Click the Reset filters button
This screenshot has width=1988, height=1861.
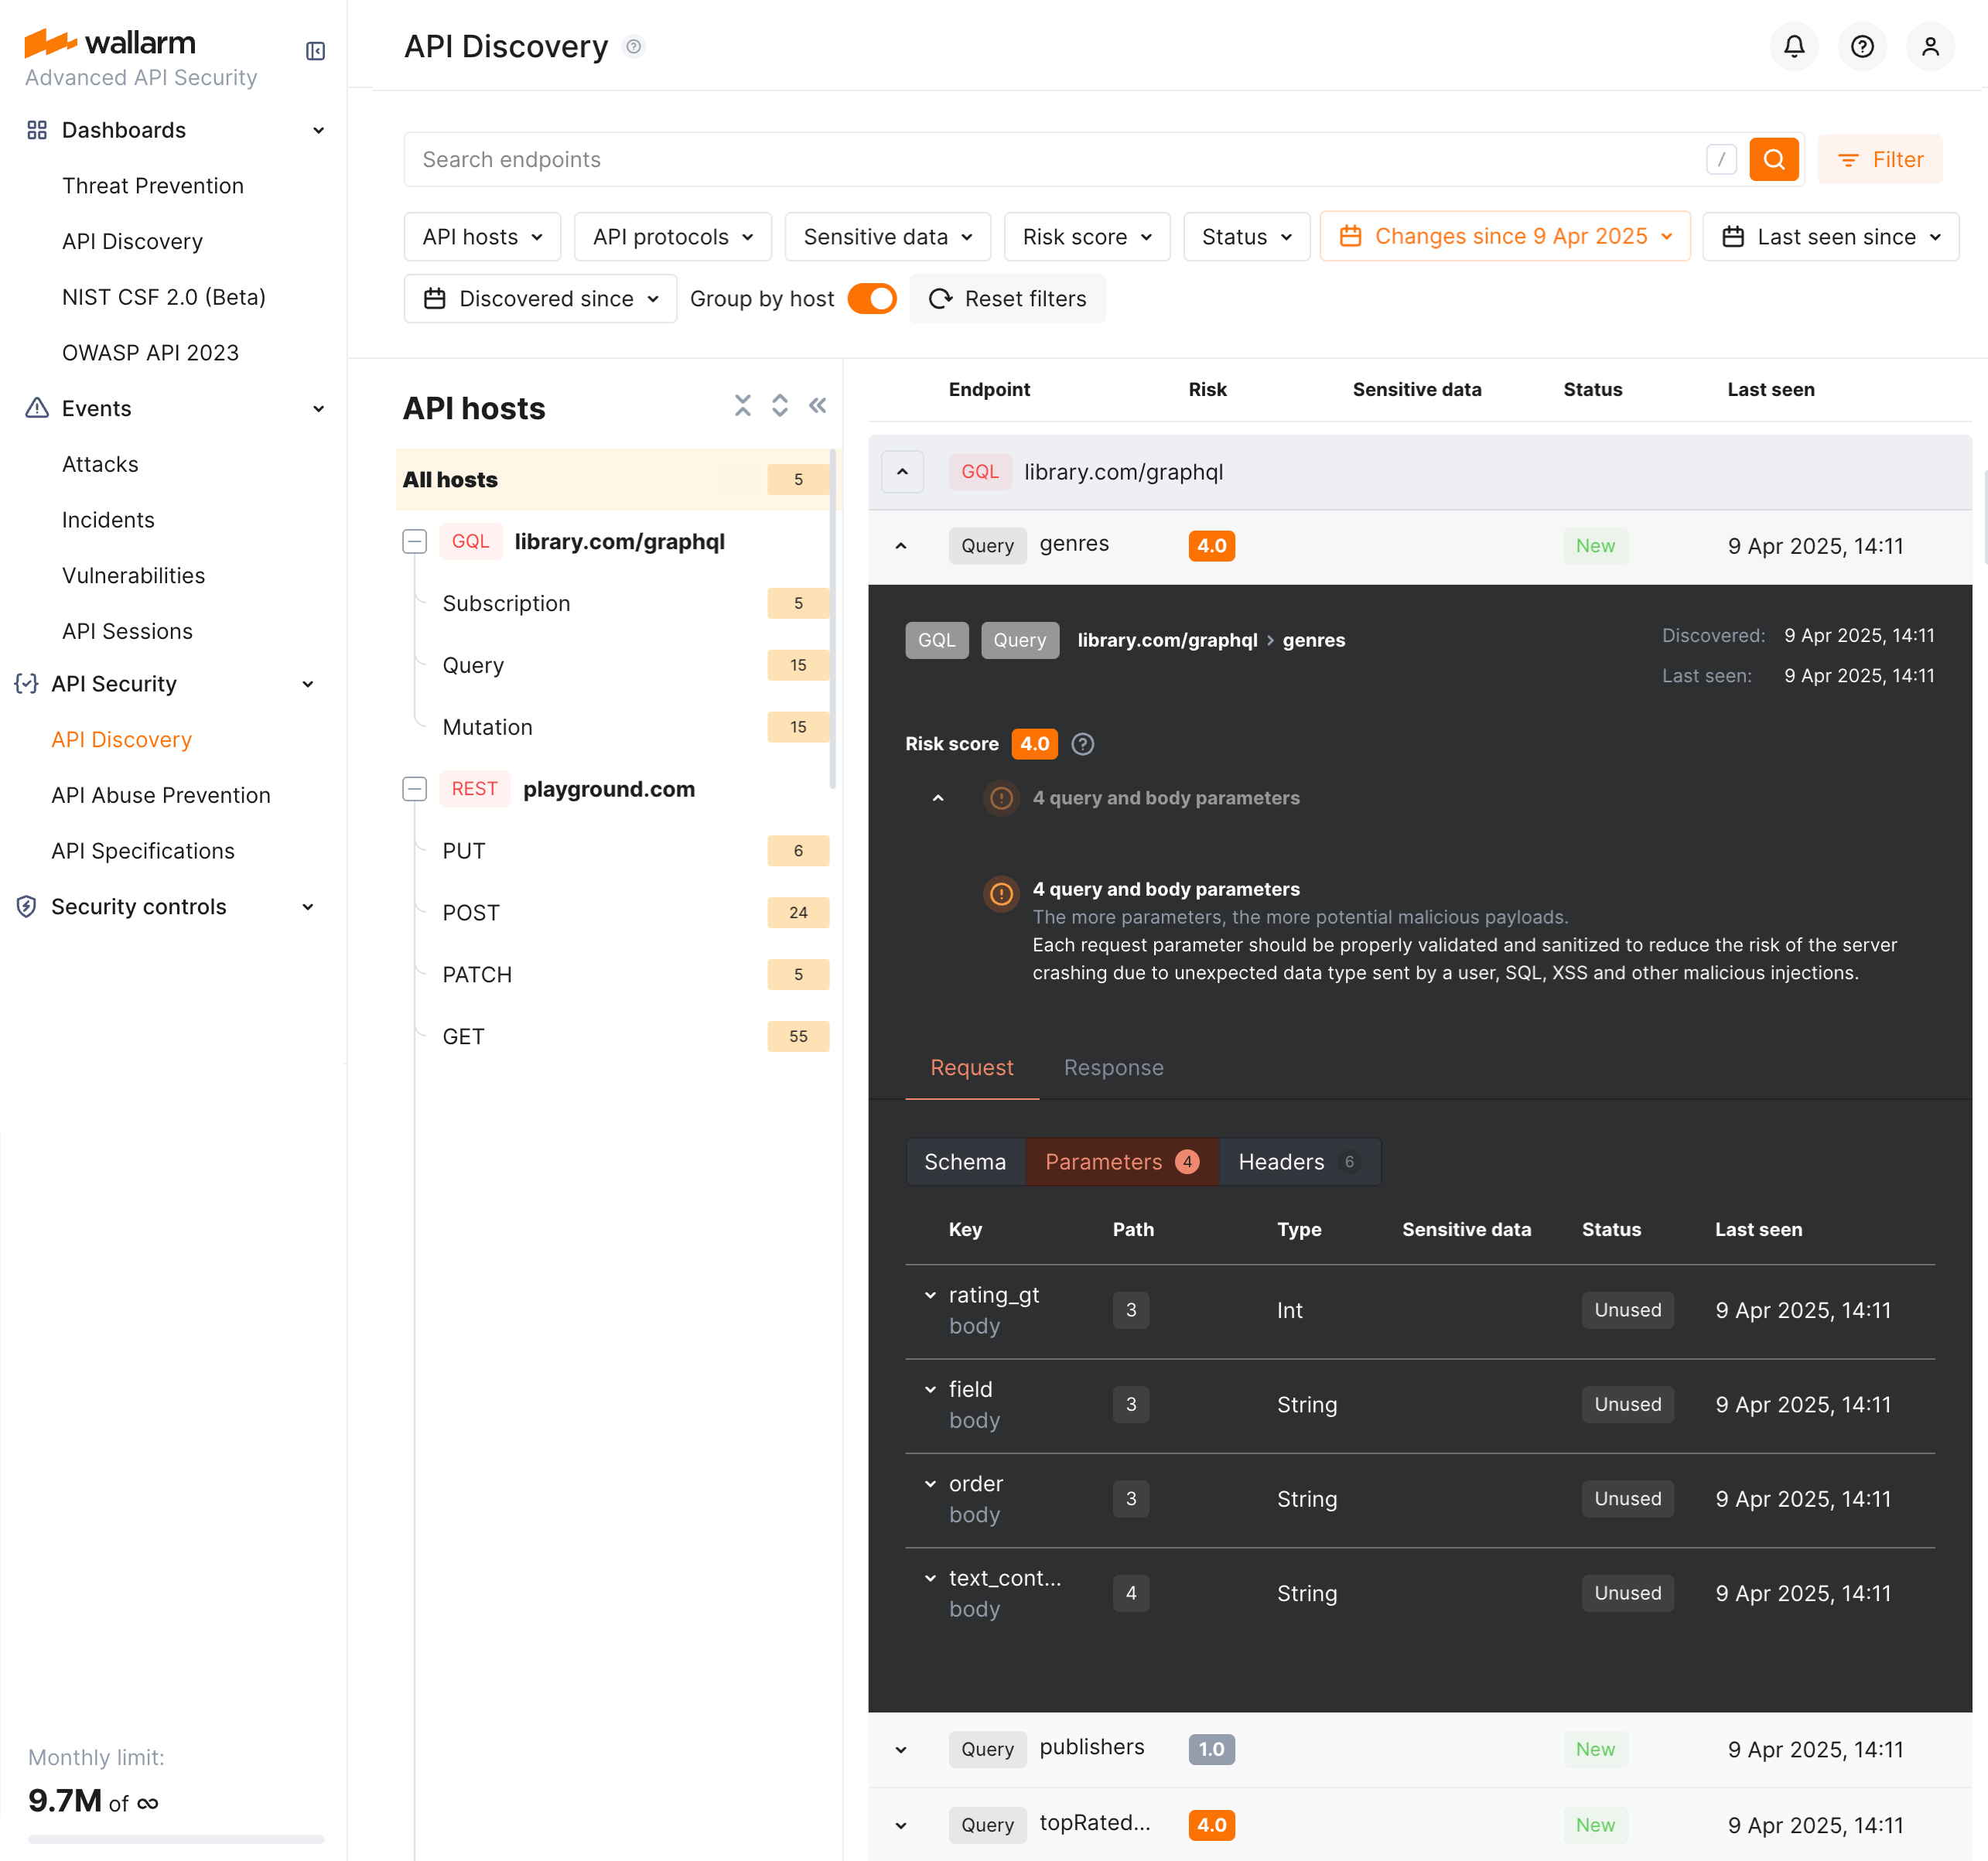point(1007,299)
